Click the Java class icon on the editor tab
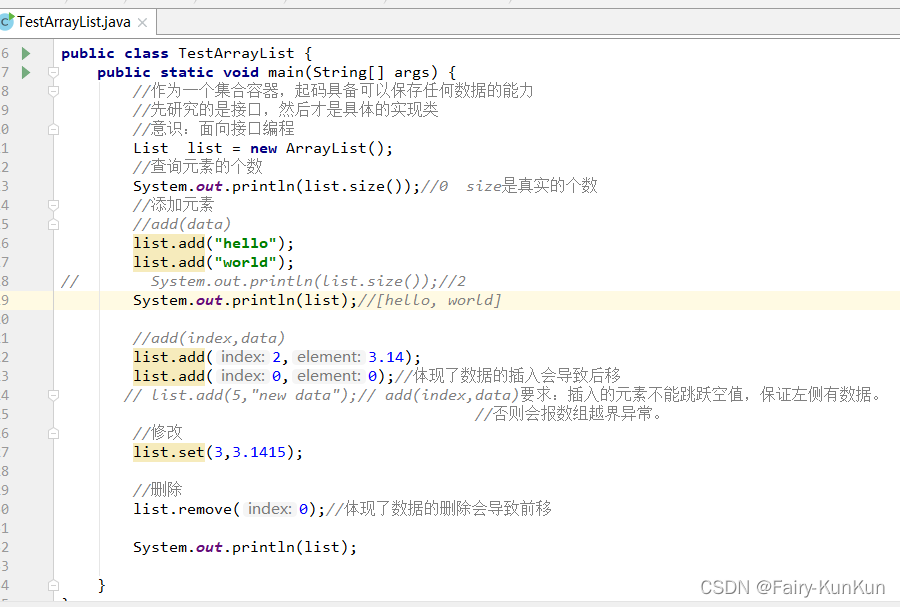 click(10, 21)
